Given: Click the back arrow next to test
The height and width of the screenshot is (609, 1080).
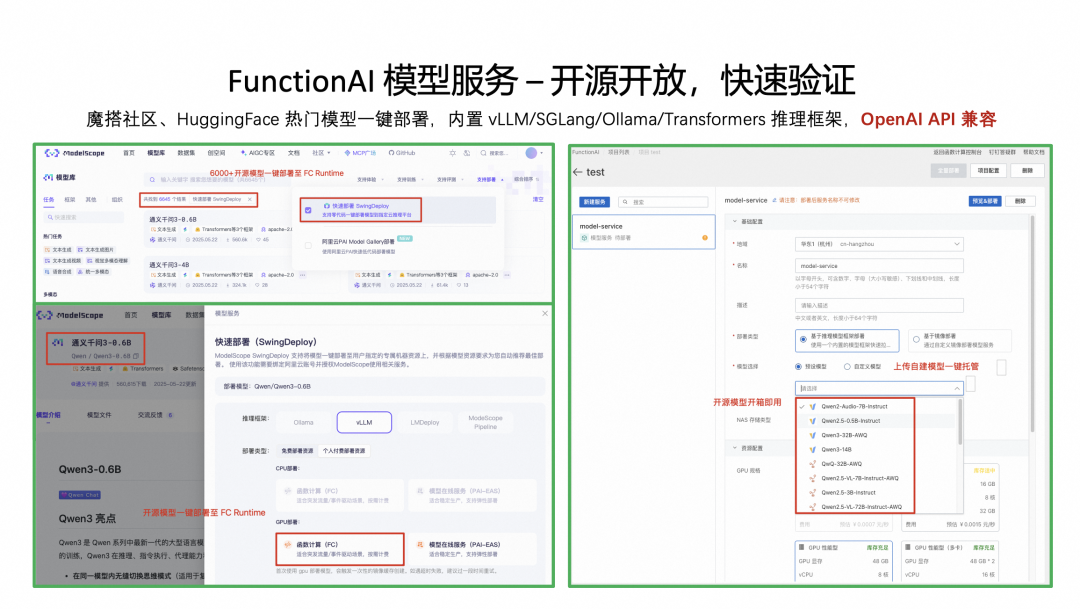Looking at the screenshot, I should click(x=577, y=172).
